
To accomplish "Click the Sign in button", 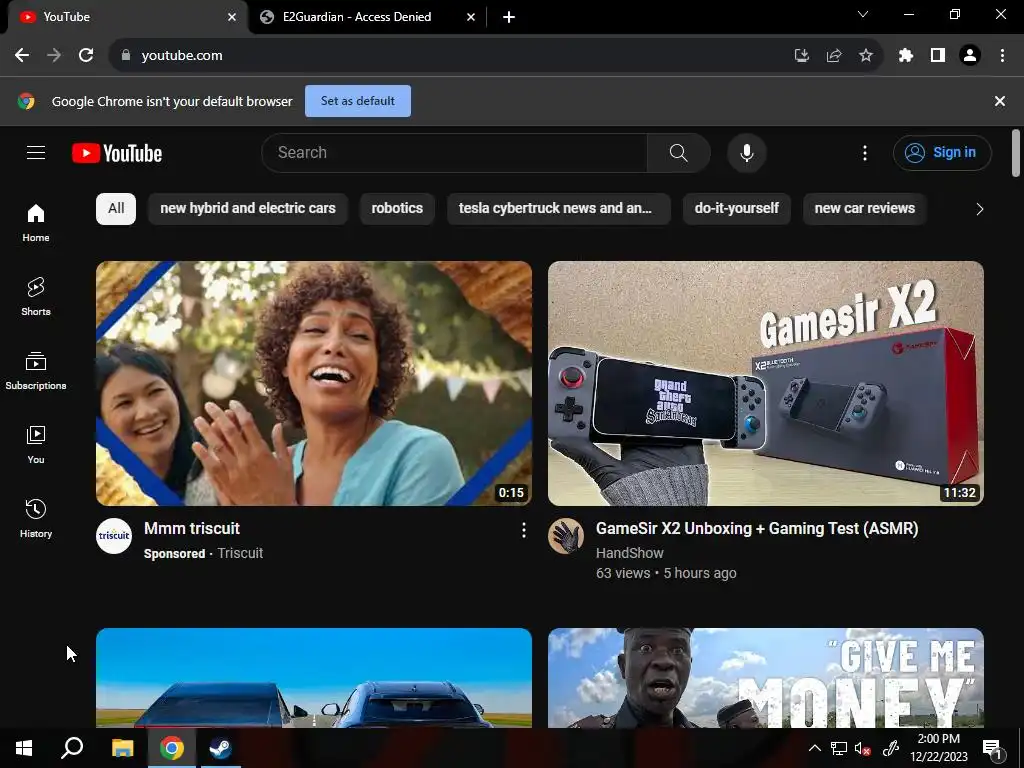I will click(x=942, y=153).
